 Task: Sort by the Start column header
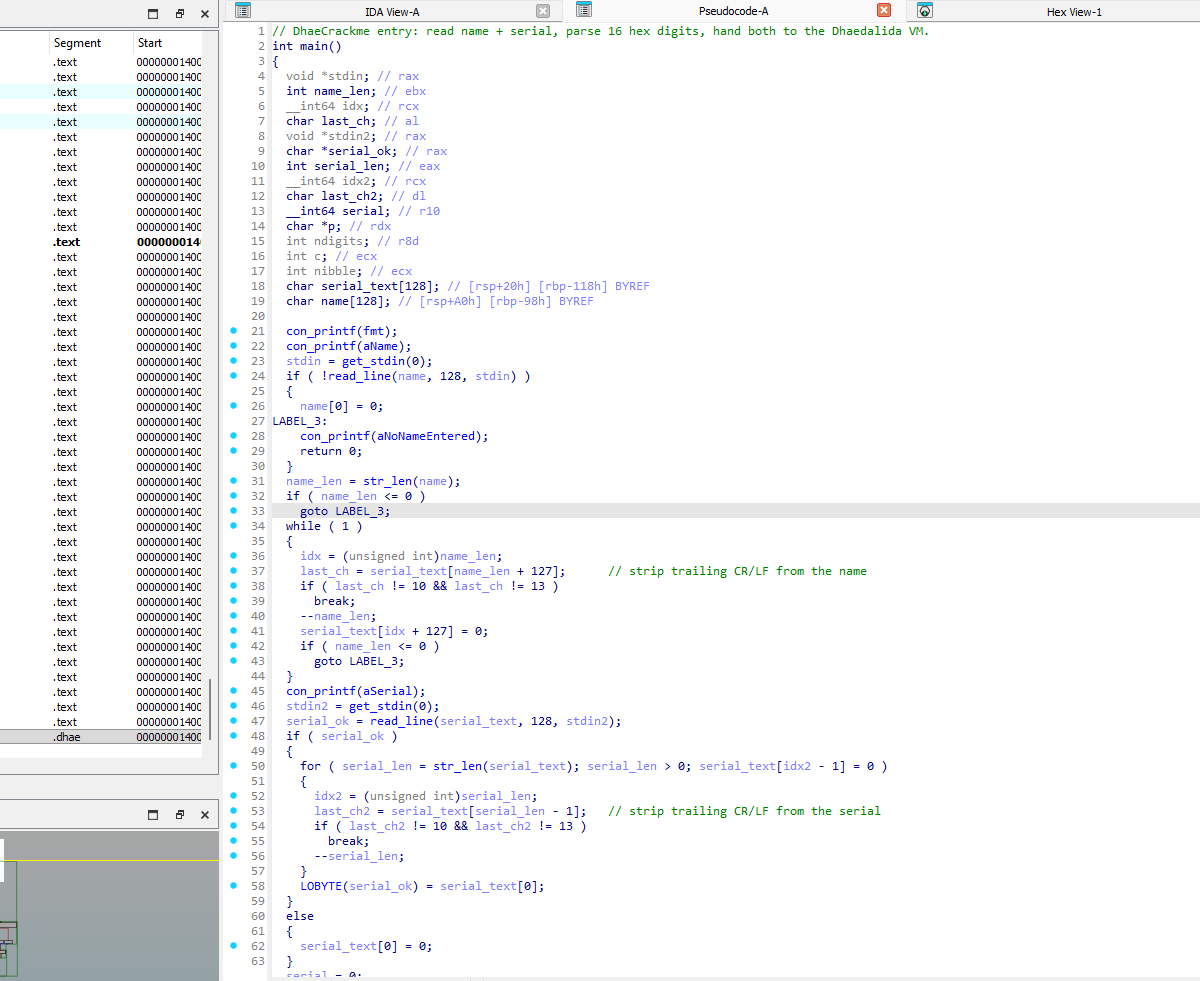point(168,43)
